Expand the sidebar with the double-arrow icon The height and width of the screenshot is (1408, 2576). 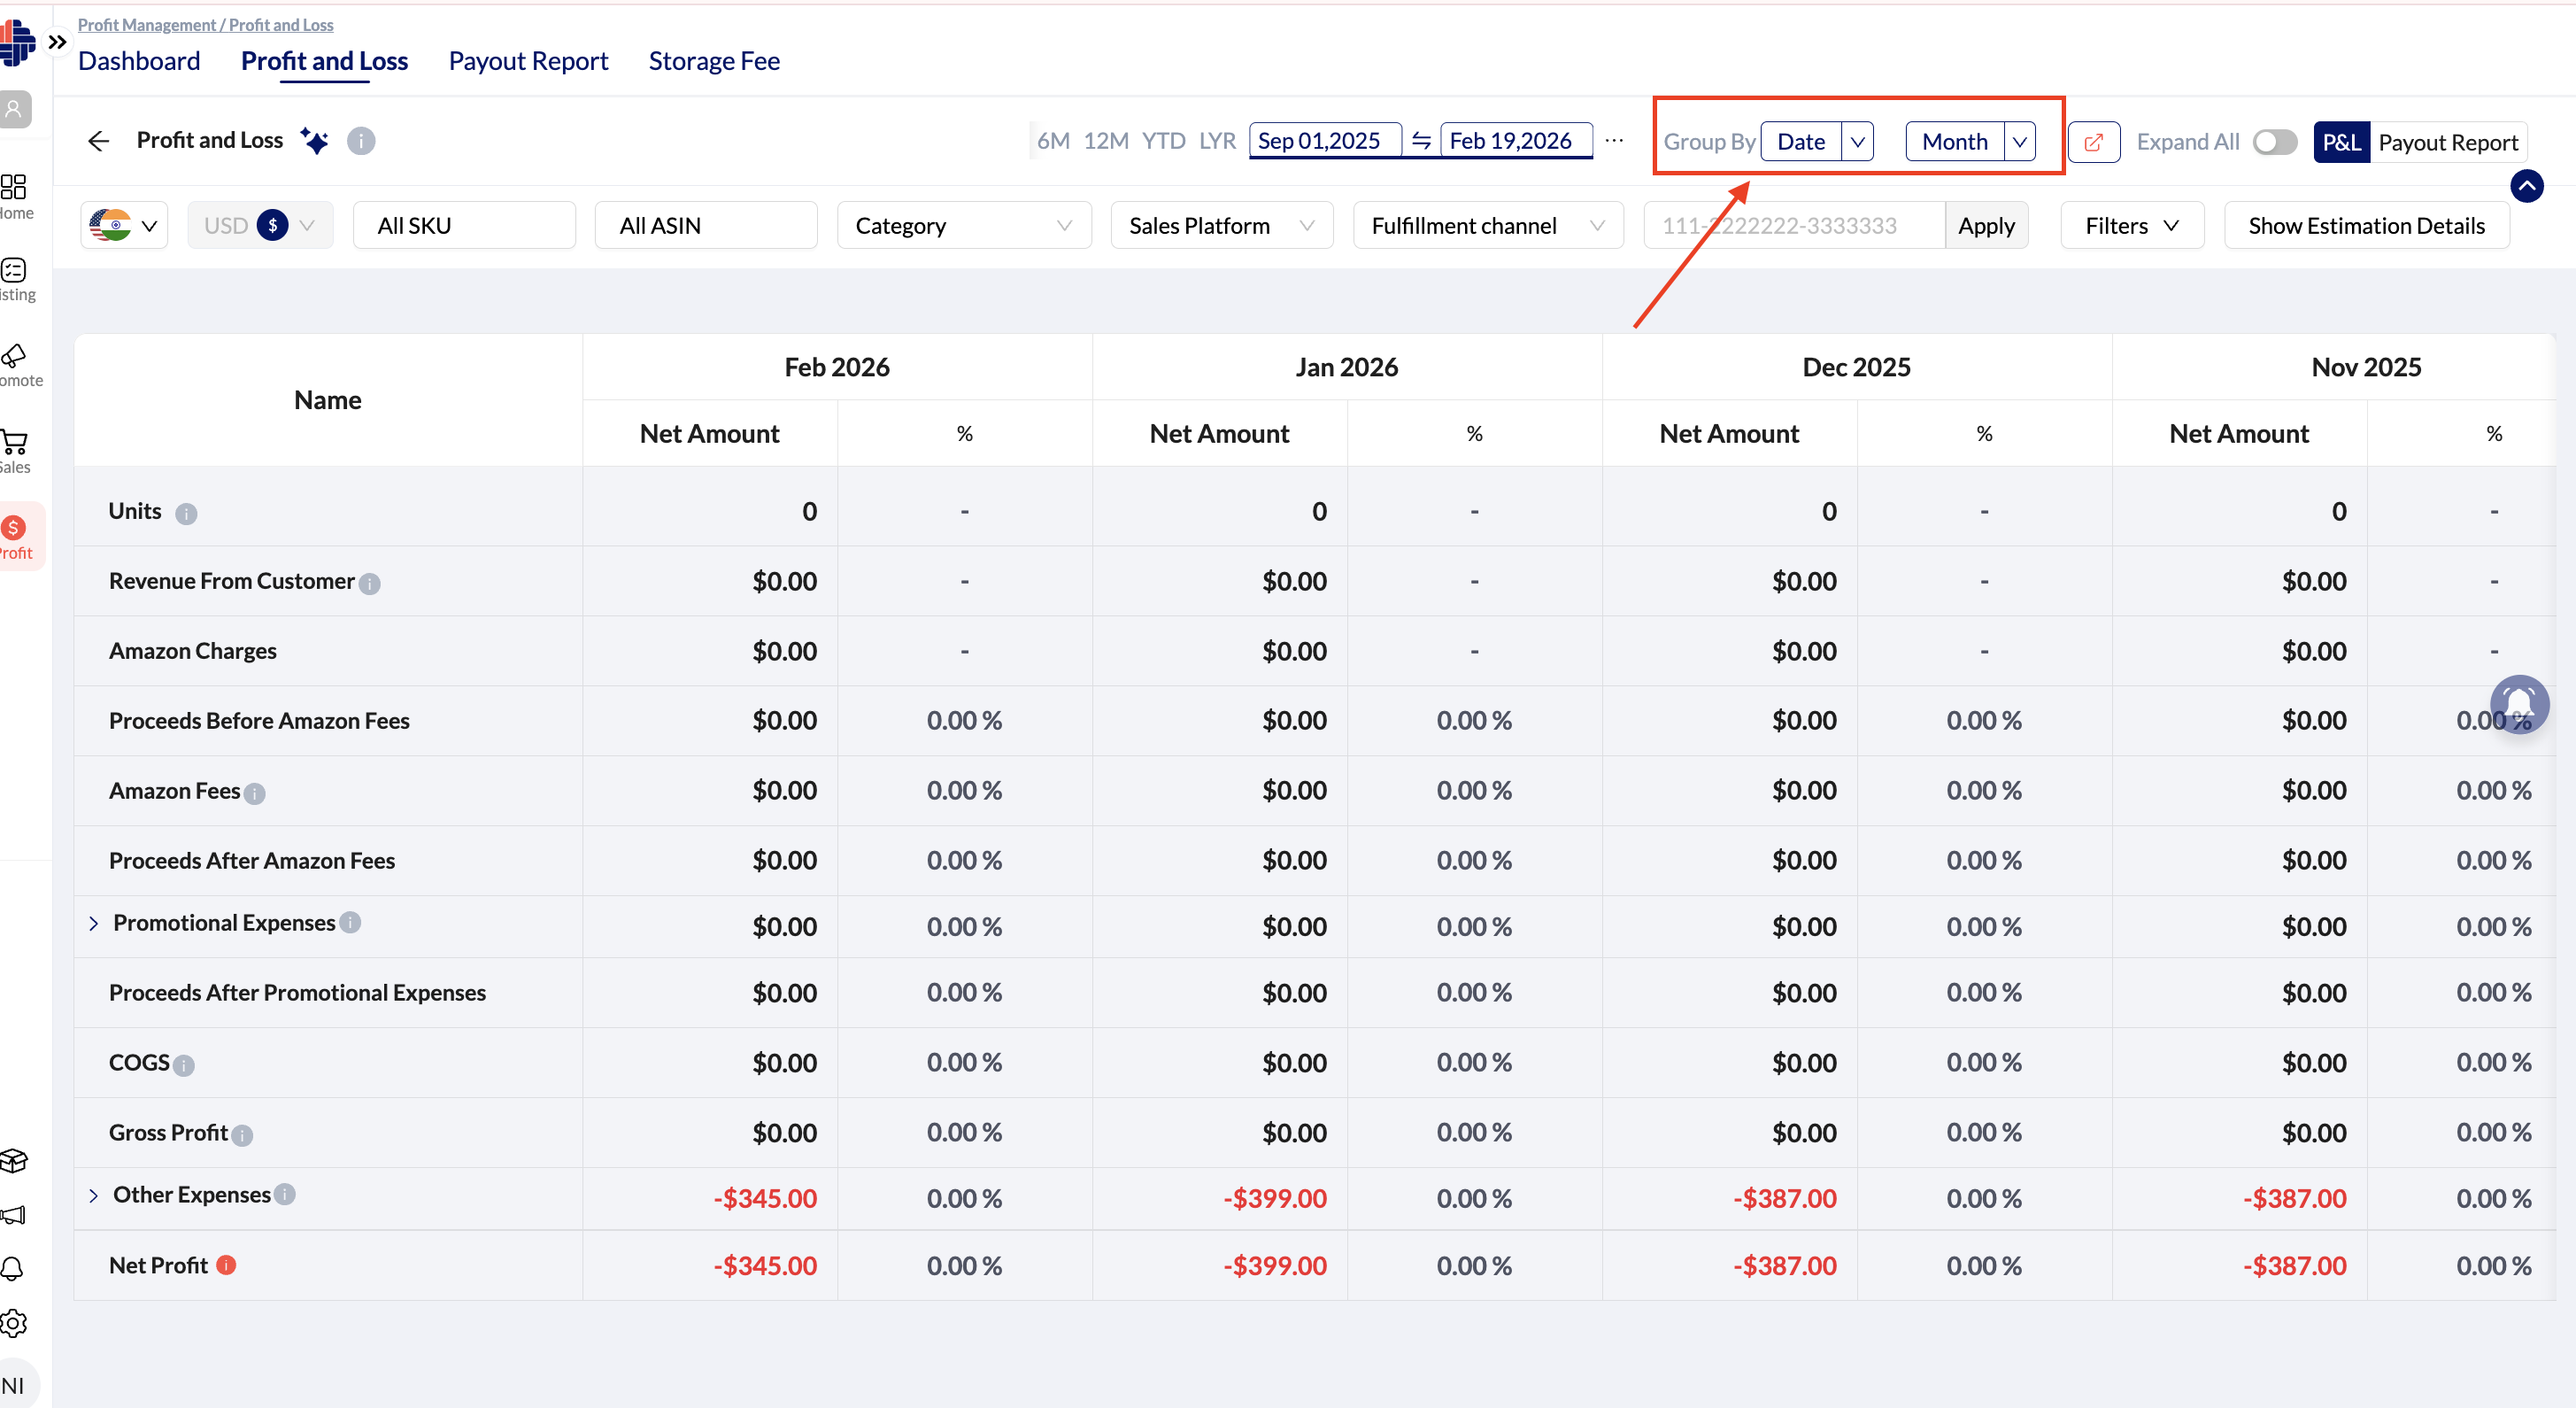click(57, 42)
